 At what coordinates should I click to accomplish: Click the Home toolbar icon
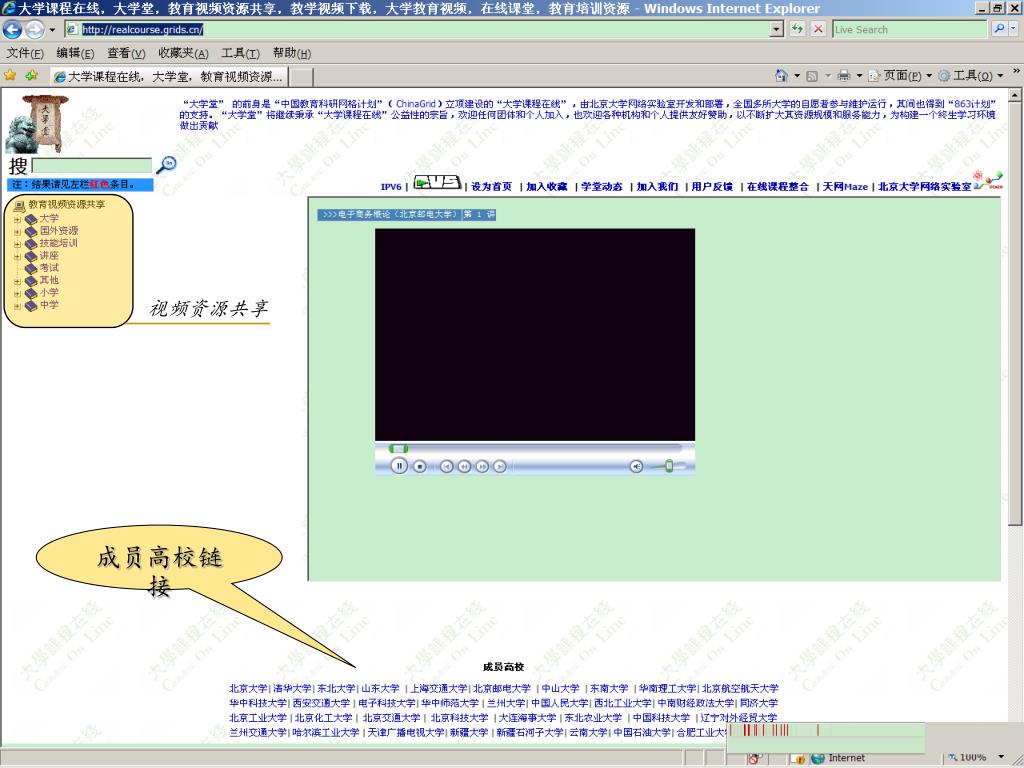(781, 76)
